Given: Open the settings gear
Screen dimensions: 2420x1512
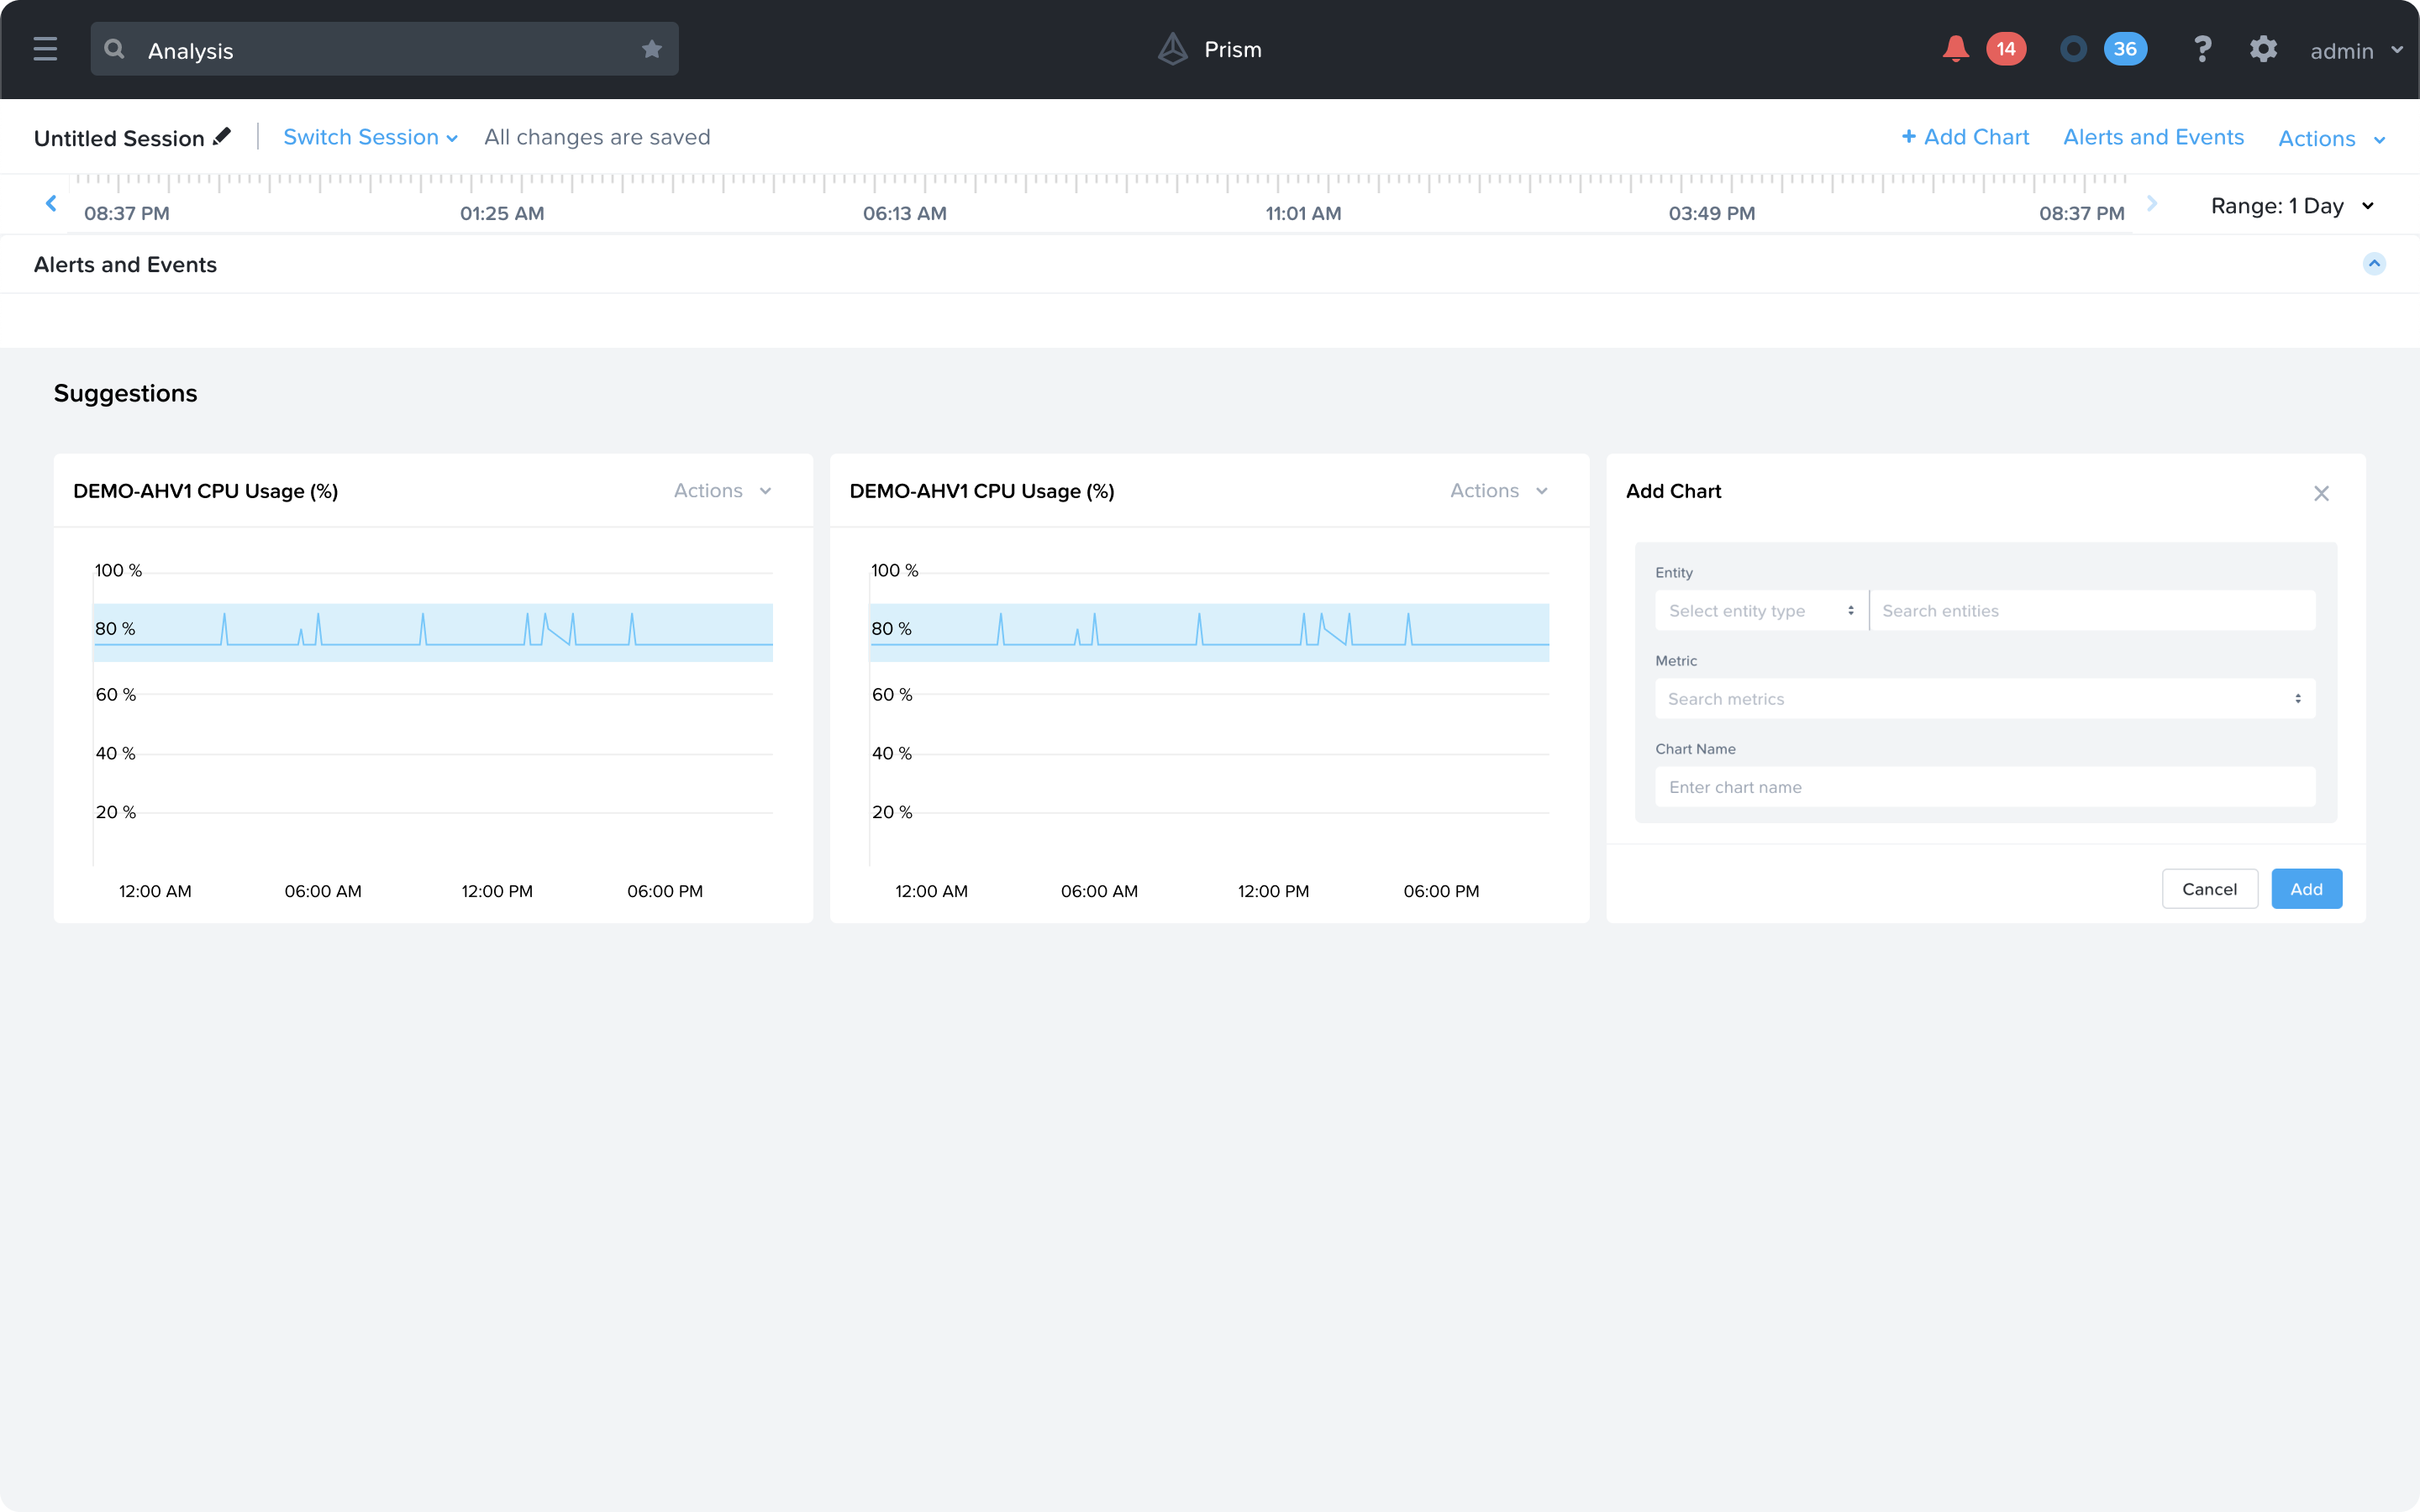Looking at the screenshot, I should click(x=2263, y=49).
